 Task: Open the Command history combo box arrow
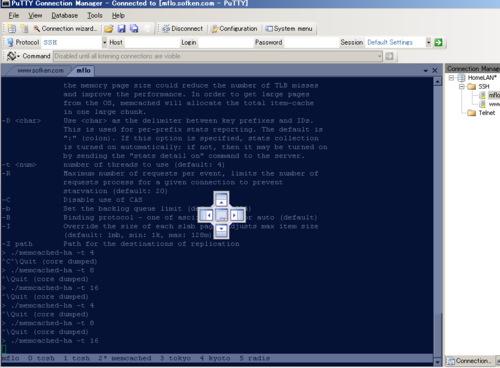click(379, 56)
